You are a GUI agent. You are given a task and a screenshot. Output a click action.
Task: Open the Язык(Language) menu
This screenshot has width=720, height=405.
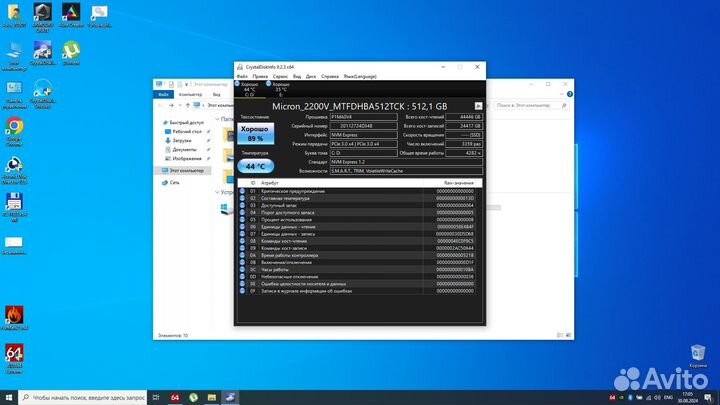[x=360, y=76]
